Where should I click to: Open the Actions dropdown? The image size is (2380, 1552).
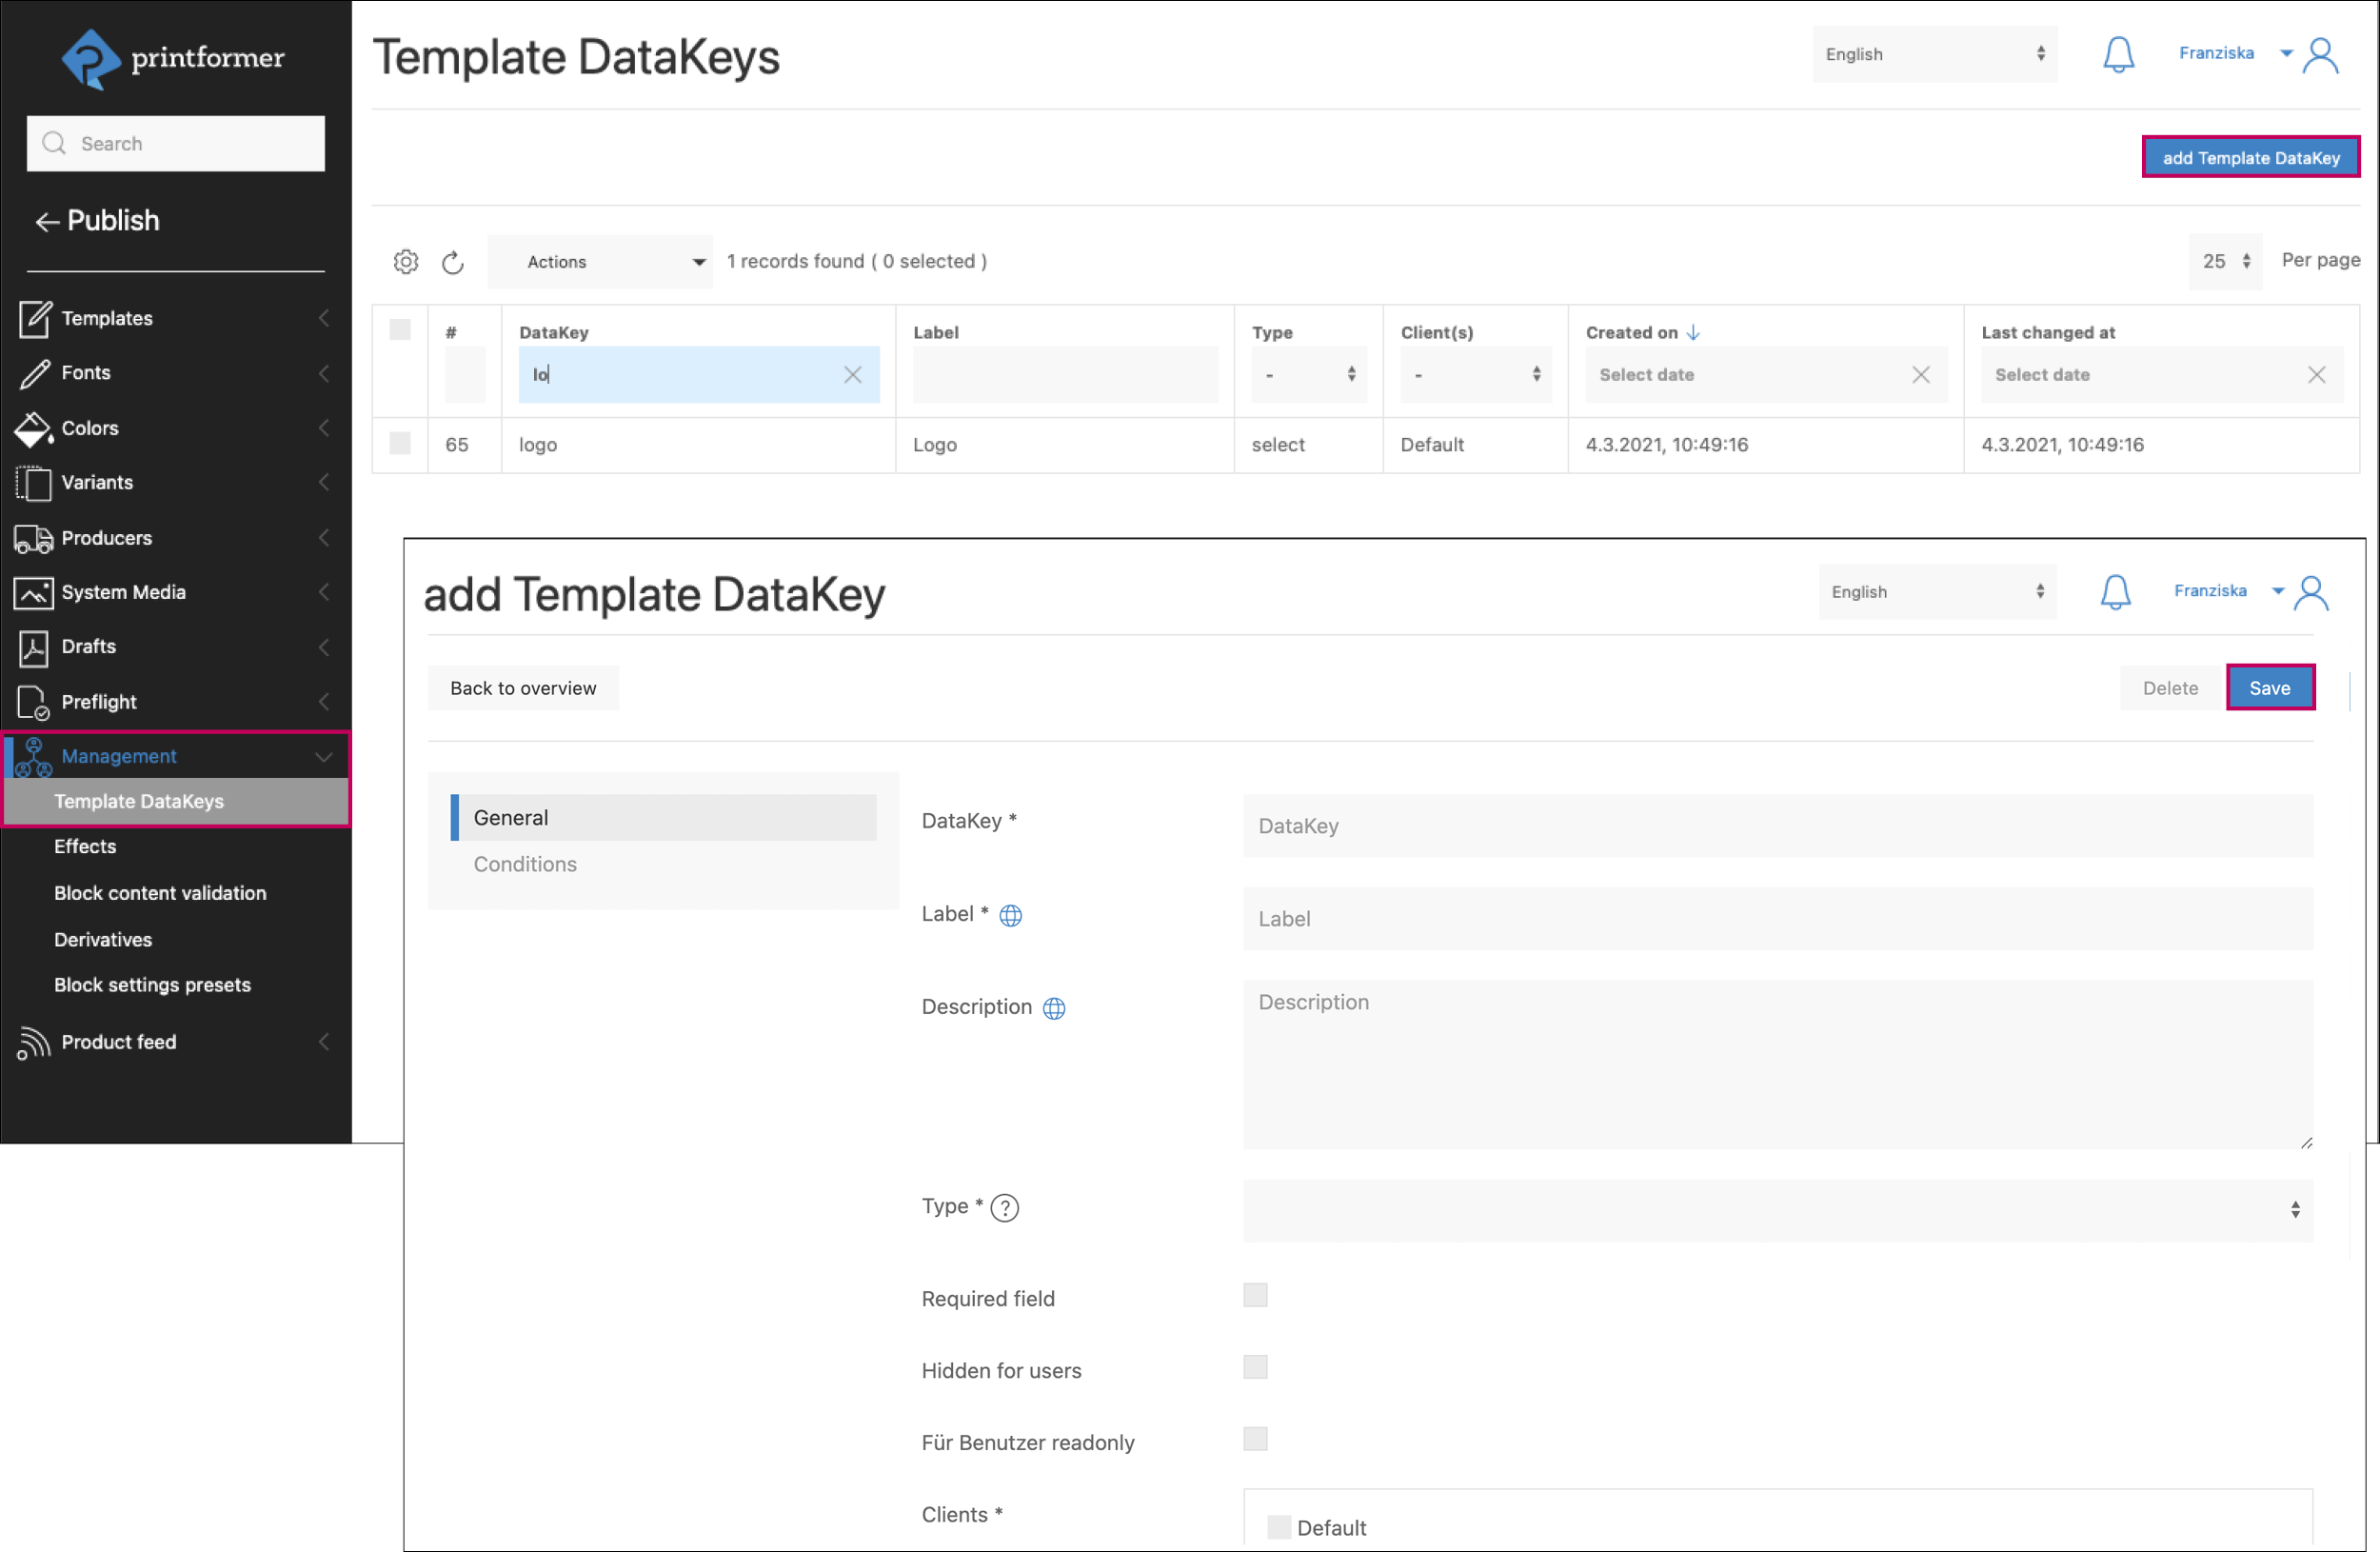pos(599,261)
